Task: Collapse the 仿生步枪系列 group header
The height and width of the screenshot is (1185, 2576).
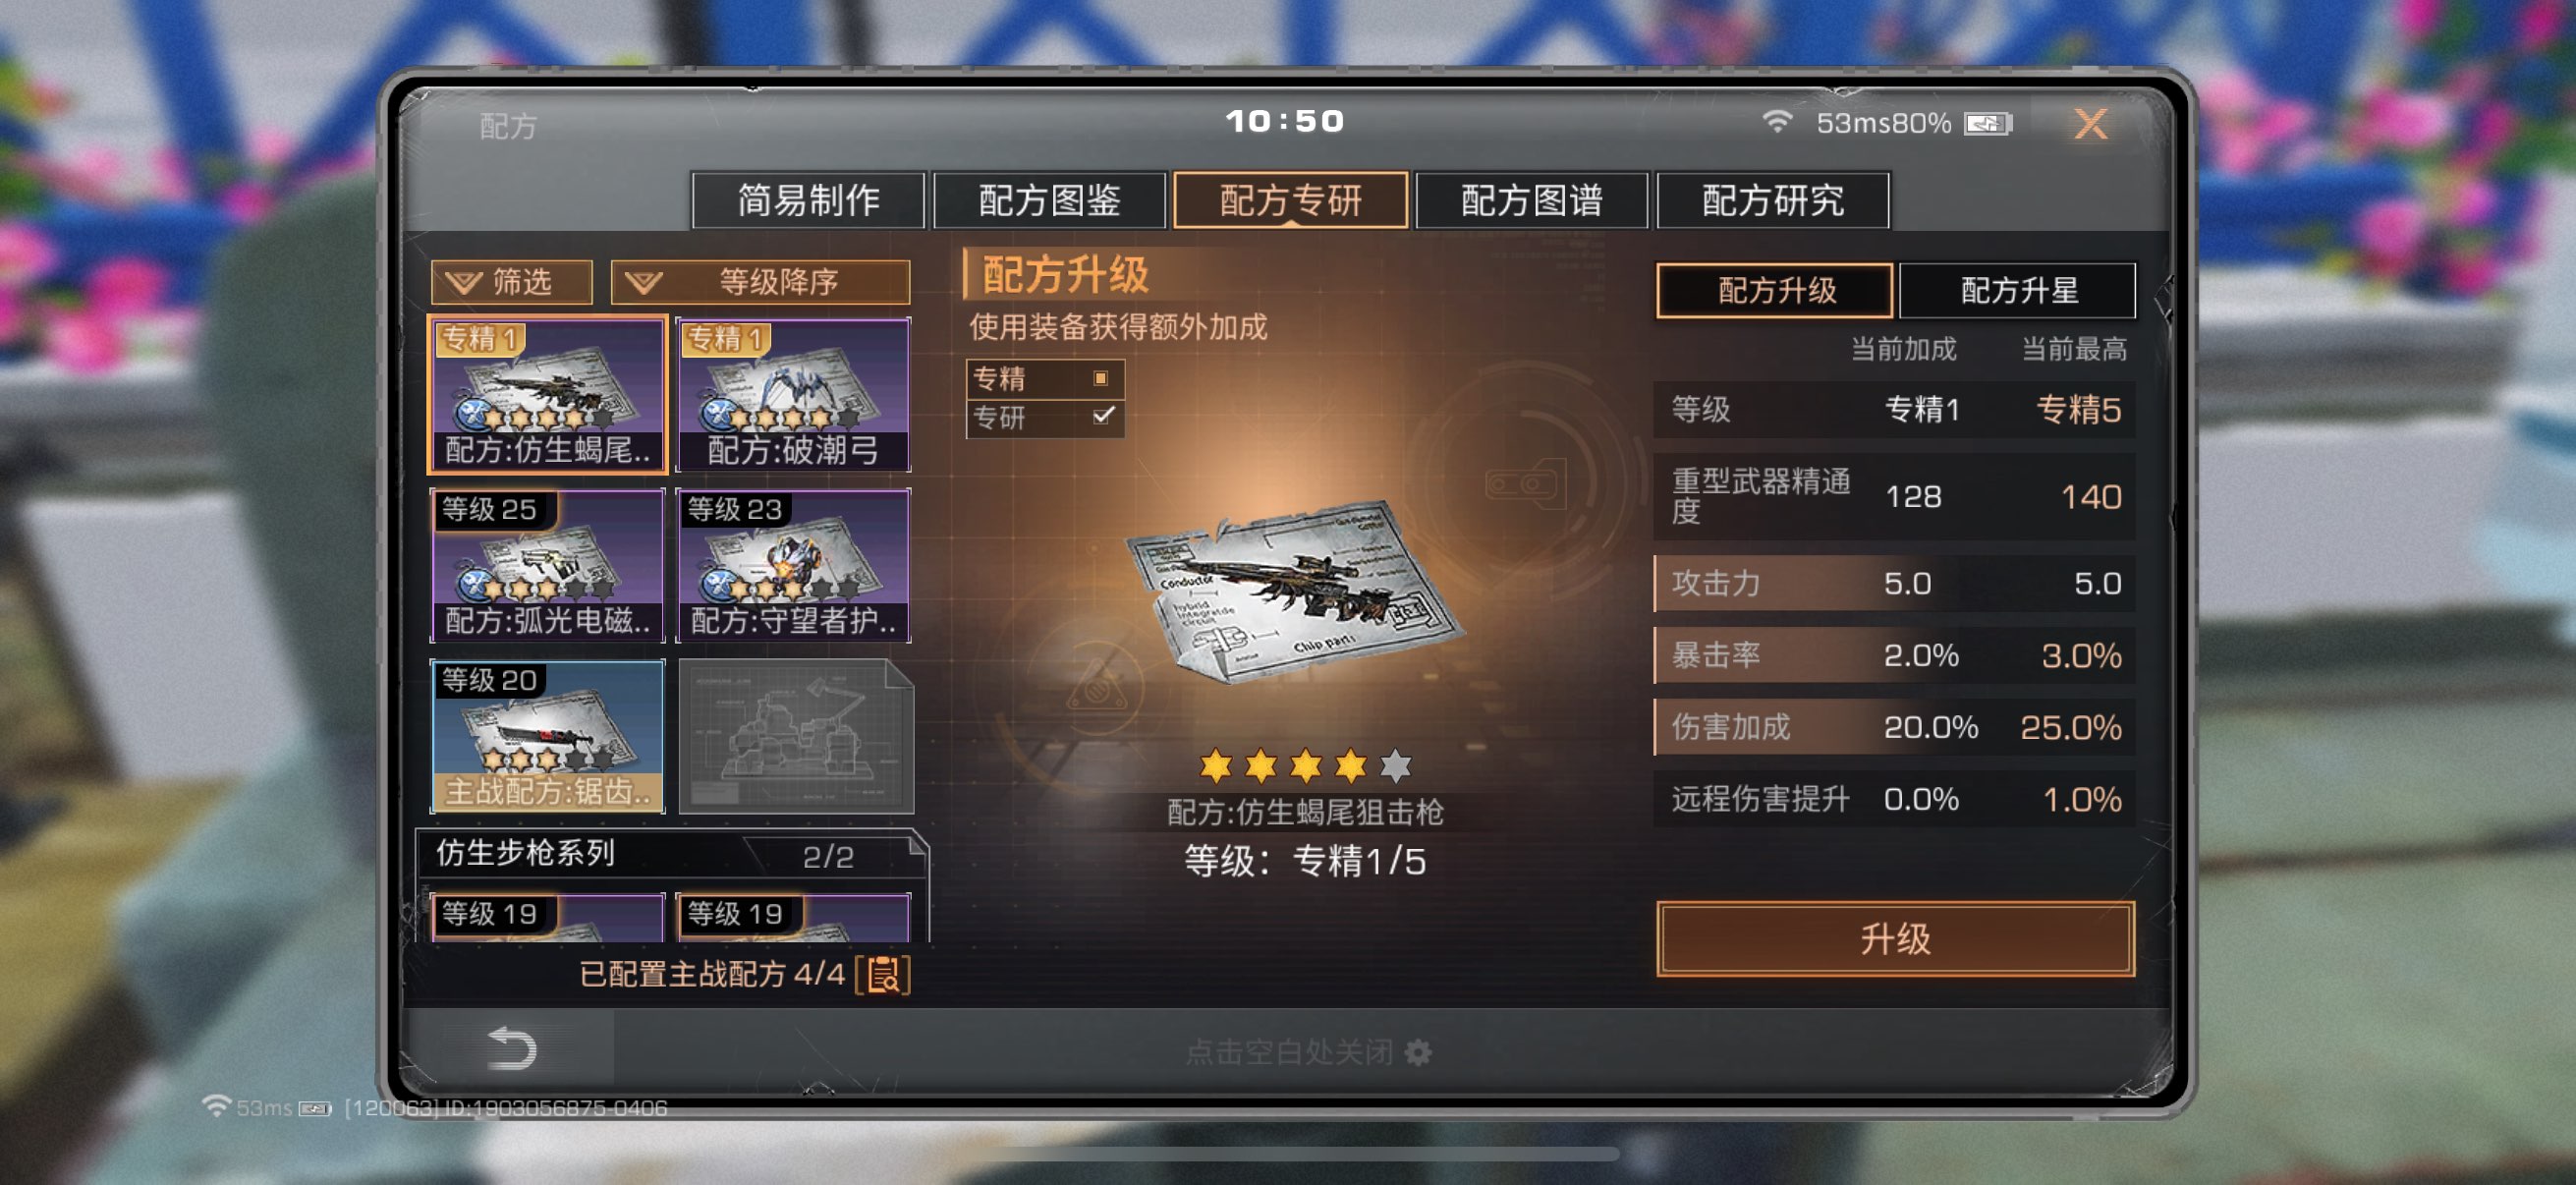Action: pyautogui.click(x=672, y=855)
